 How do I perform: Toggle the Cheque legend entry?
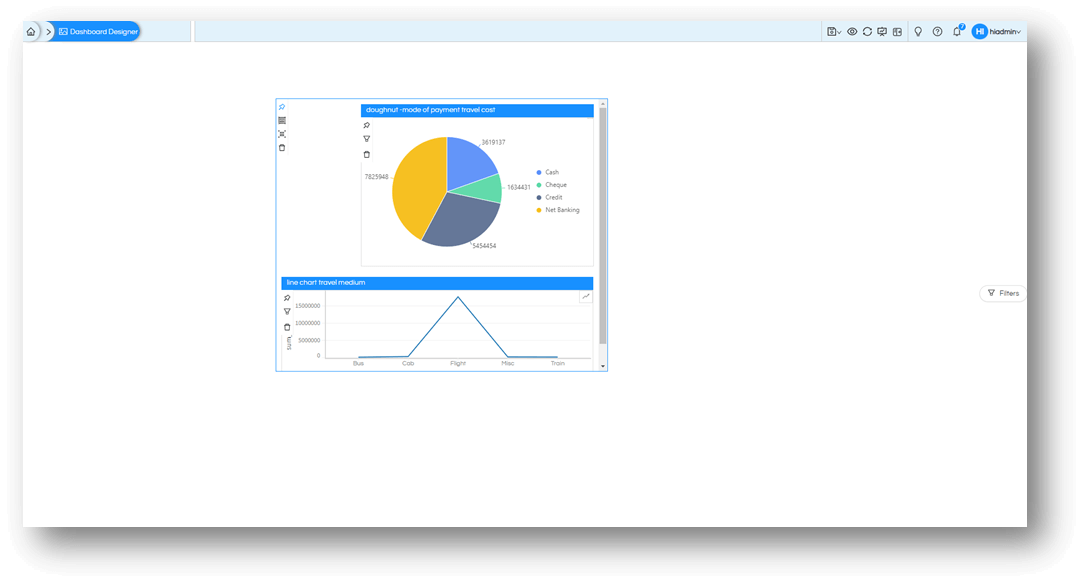coord(552,185)
